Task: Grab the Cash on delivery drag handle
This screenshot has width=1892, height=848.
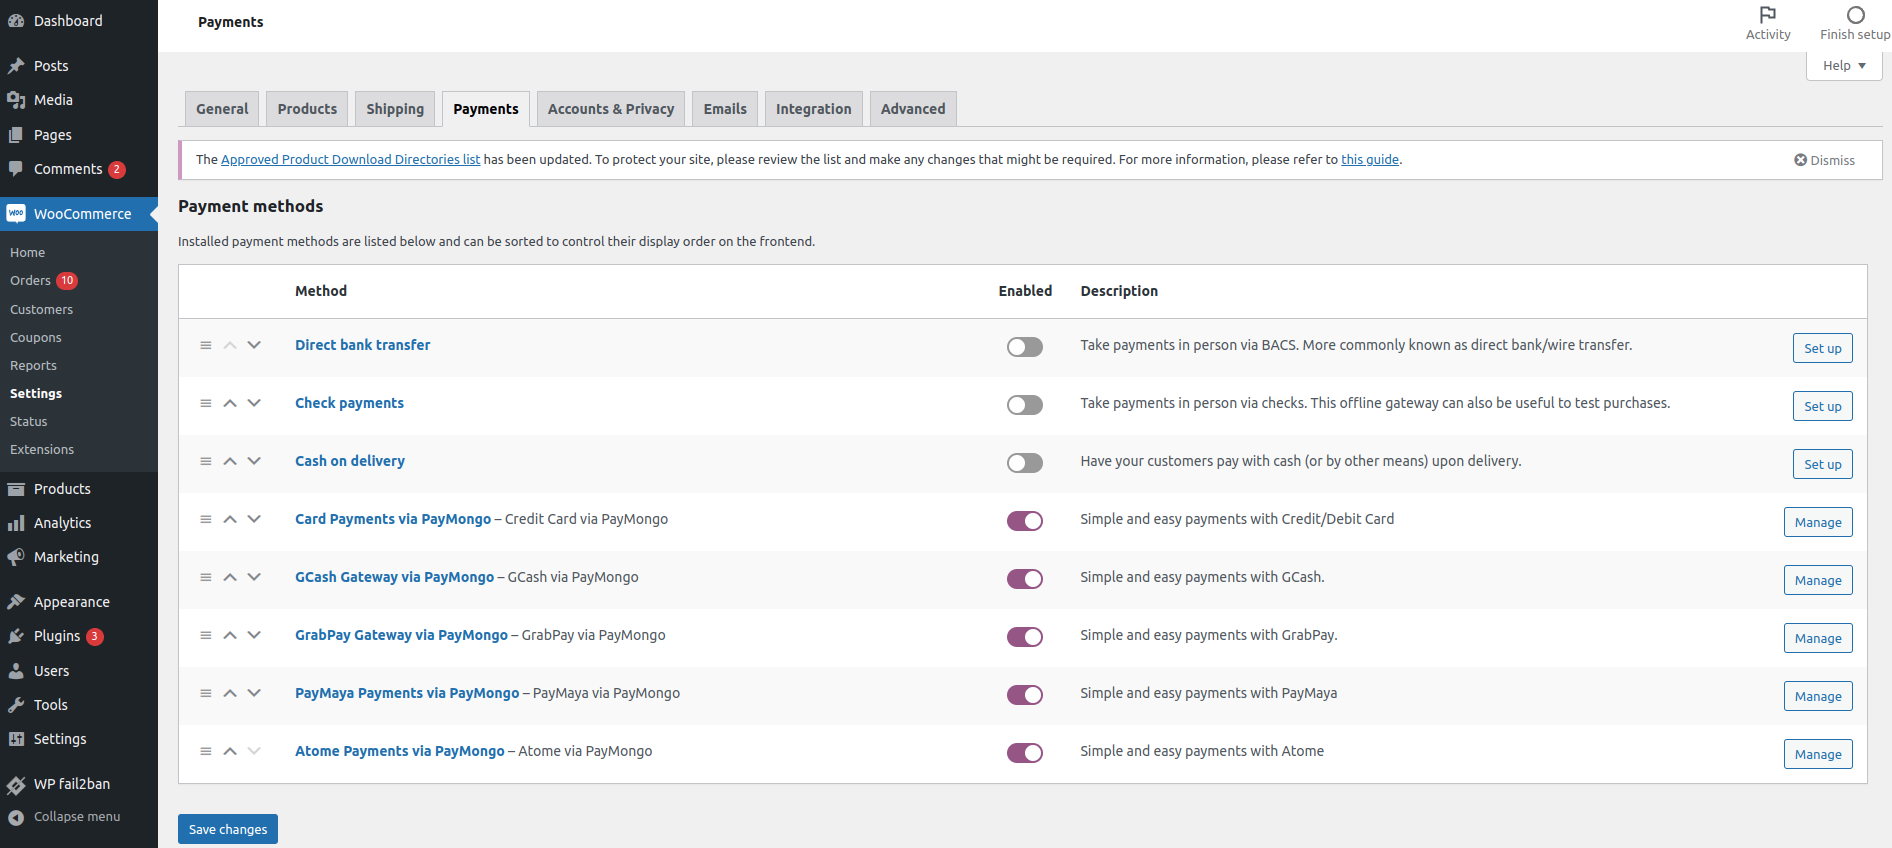Action: coord(206,461)
